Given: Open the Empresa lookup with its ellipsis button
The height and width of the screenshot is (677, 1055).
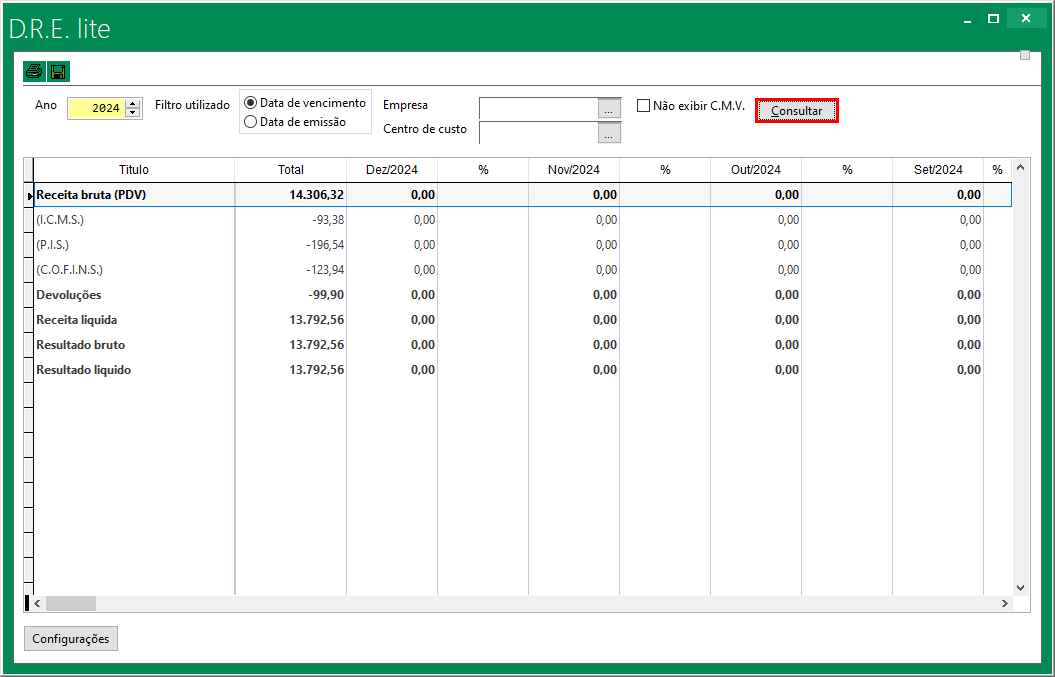Looking at the screenshot, I should [610, 108].
